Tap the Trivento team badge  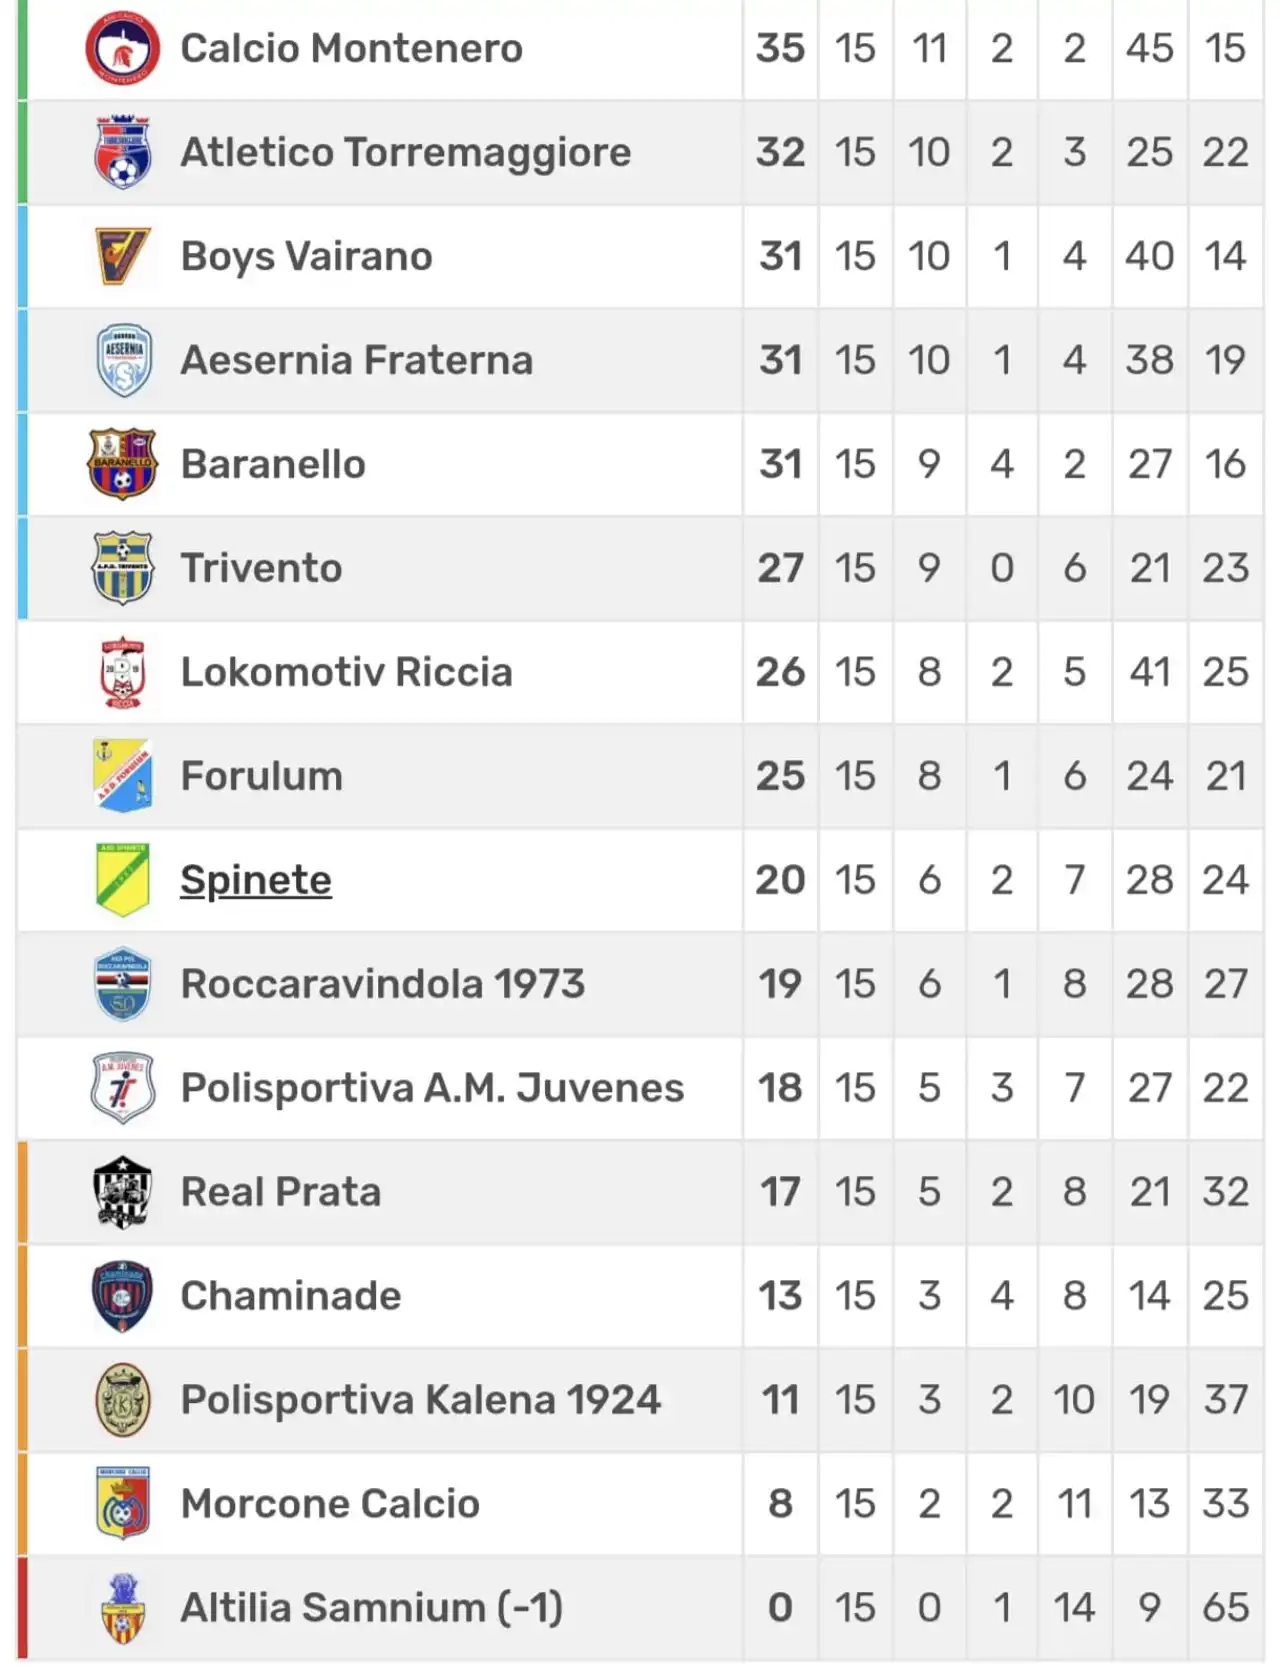coord(122,568)
